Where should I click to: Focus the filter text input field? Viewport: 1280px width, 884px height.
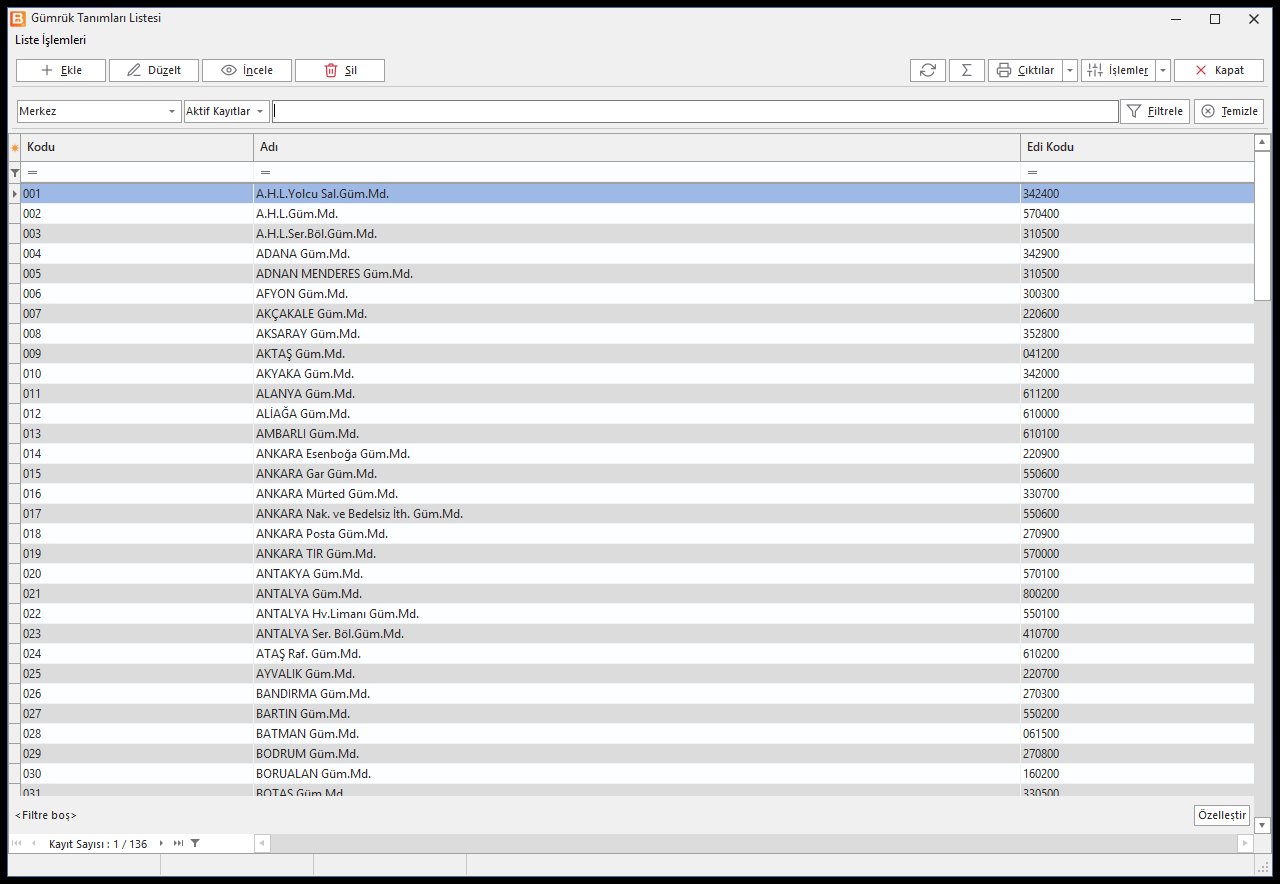[695, 111]
